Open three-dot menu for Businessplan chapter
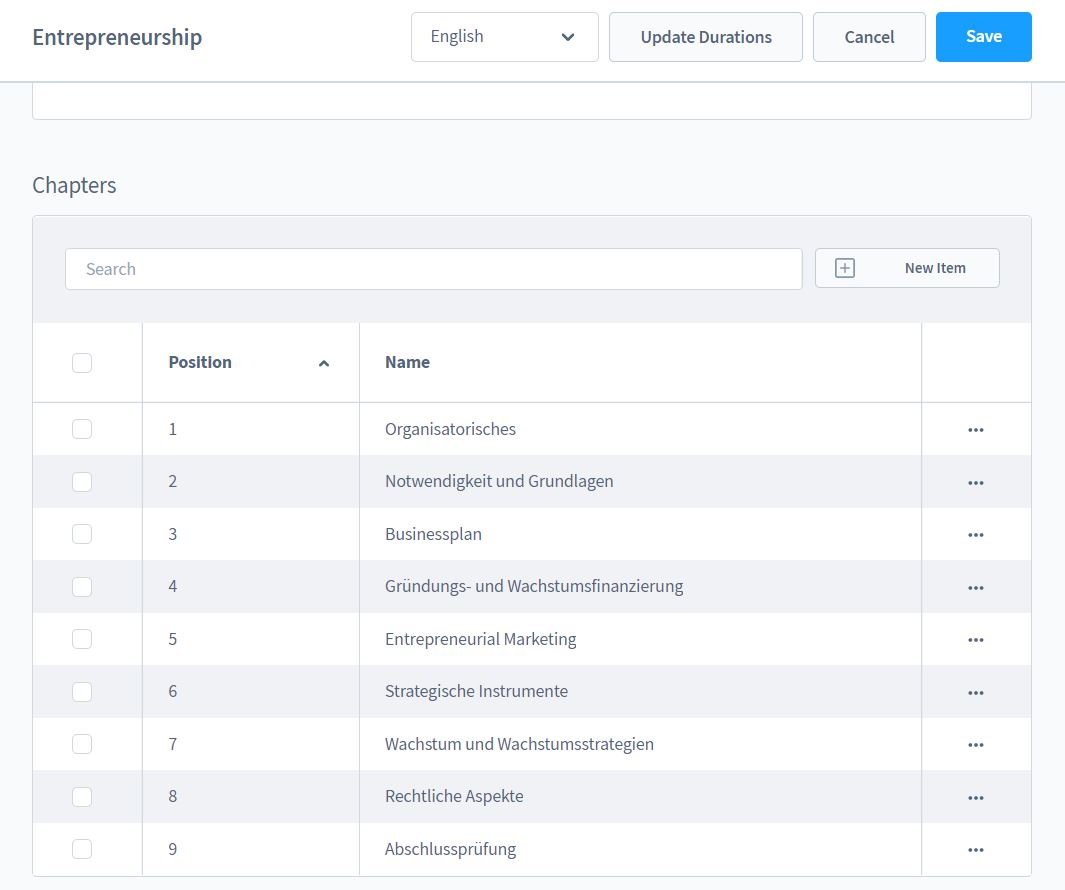The width and height of the screenshot is (1065, 890). point(976,535)
